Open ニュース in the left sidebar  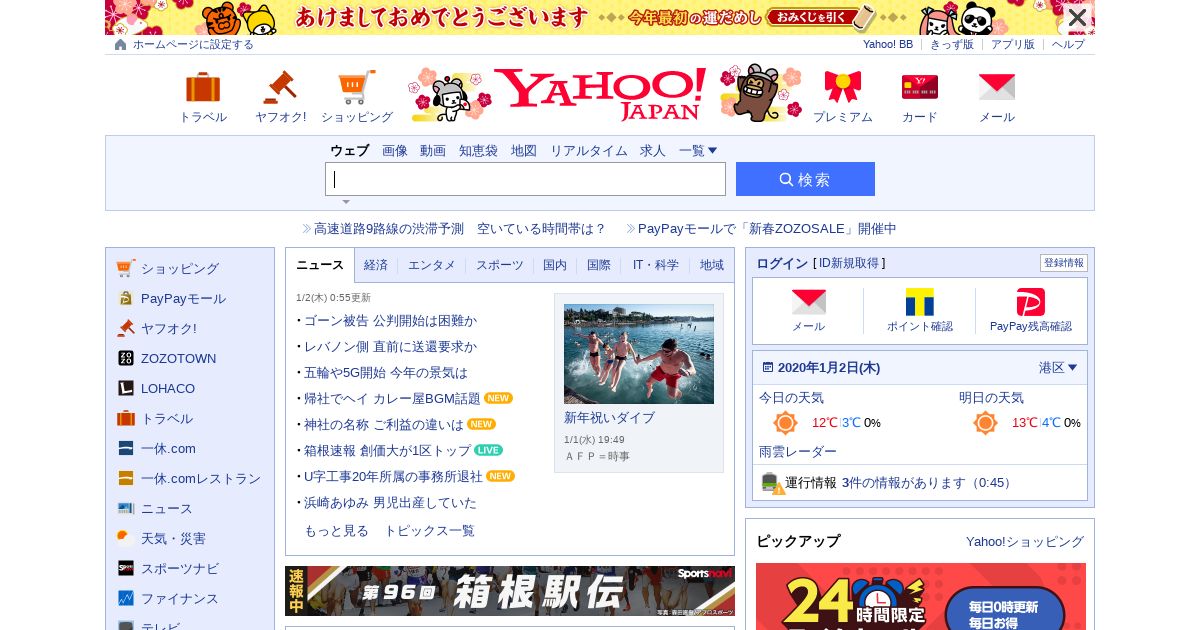coord(167,508)
